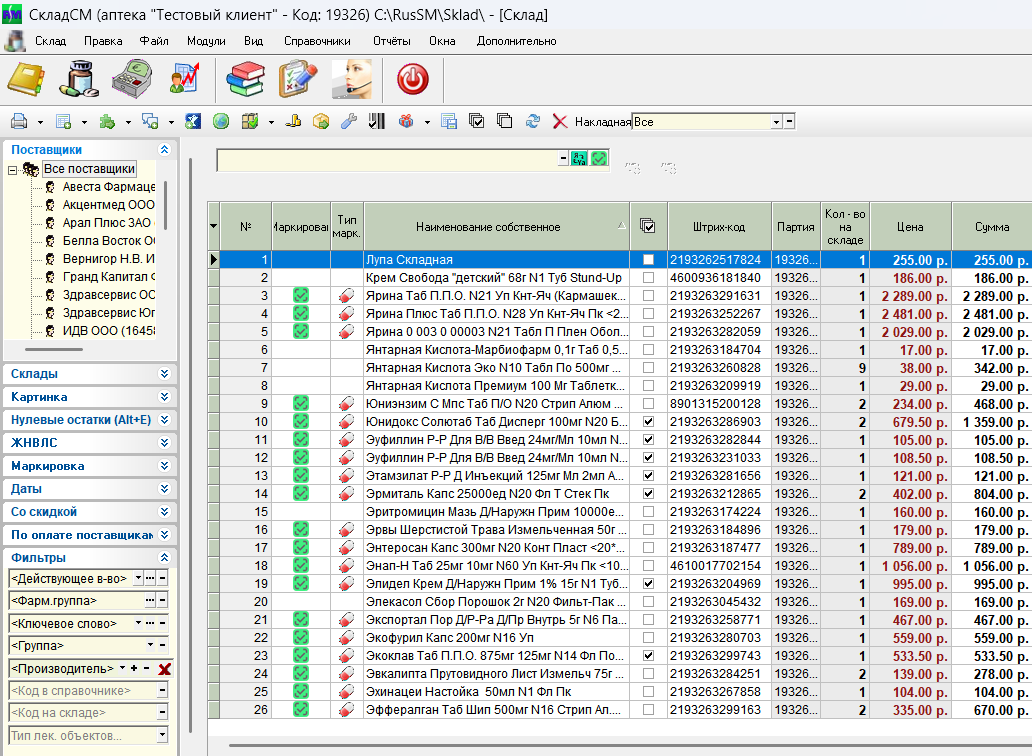1032x756 pixels.
Task: Click the suppliers list vertical scrollbar
Action: click(165, 205)
